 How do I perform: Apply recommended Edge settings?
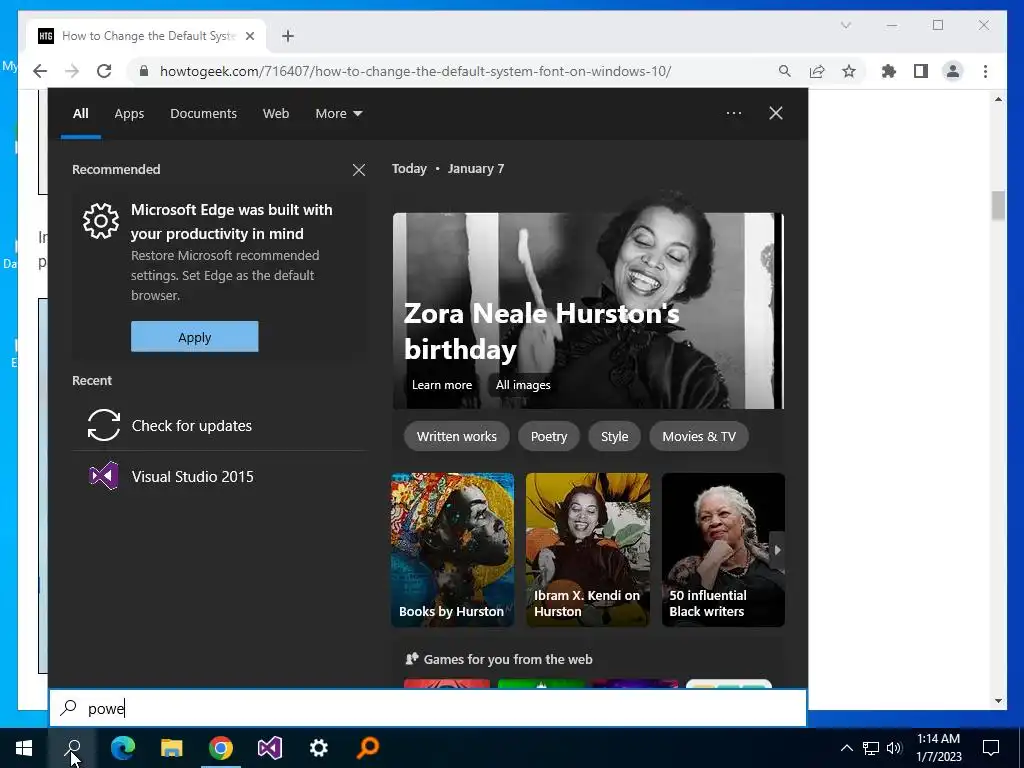(195, 337)
